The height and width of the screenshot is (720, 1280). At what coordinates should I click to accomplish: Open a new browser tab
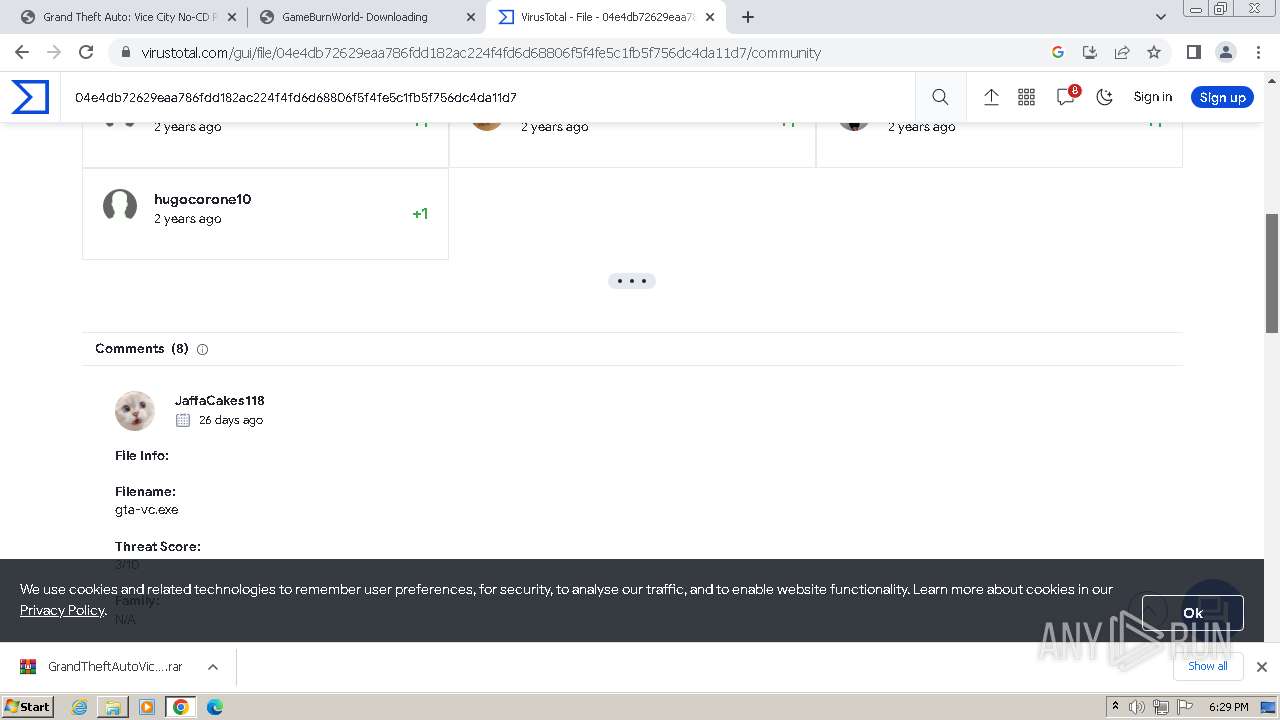point(748,17)
